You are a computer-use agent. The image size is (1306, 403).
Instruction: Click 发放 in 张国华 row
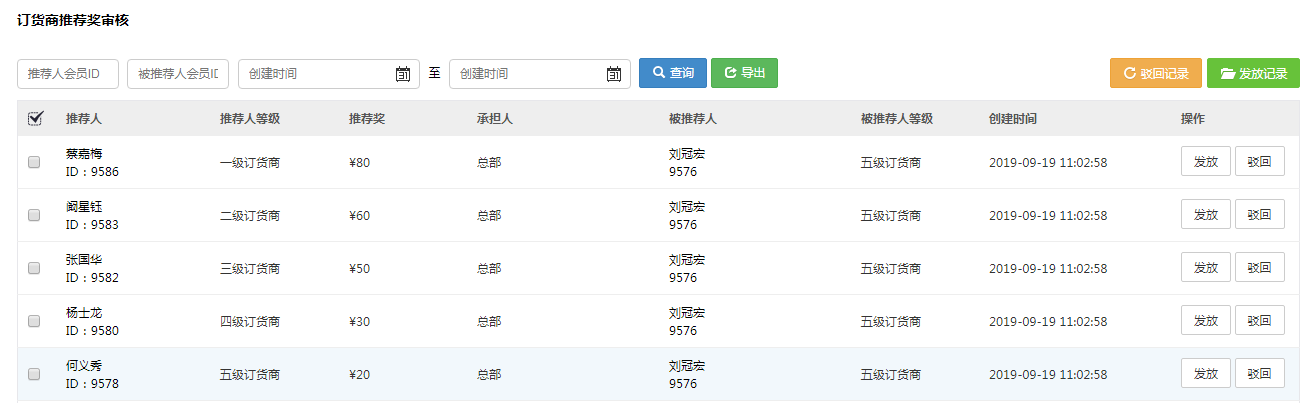tap(1206, 268)
